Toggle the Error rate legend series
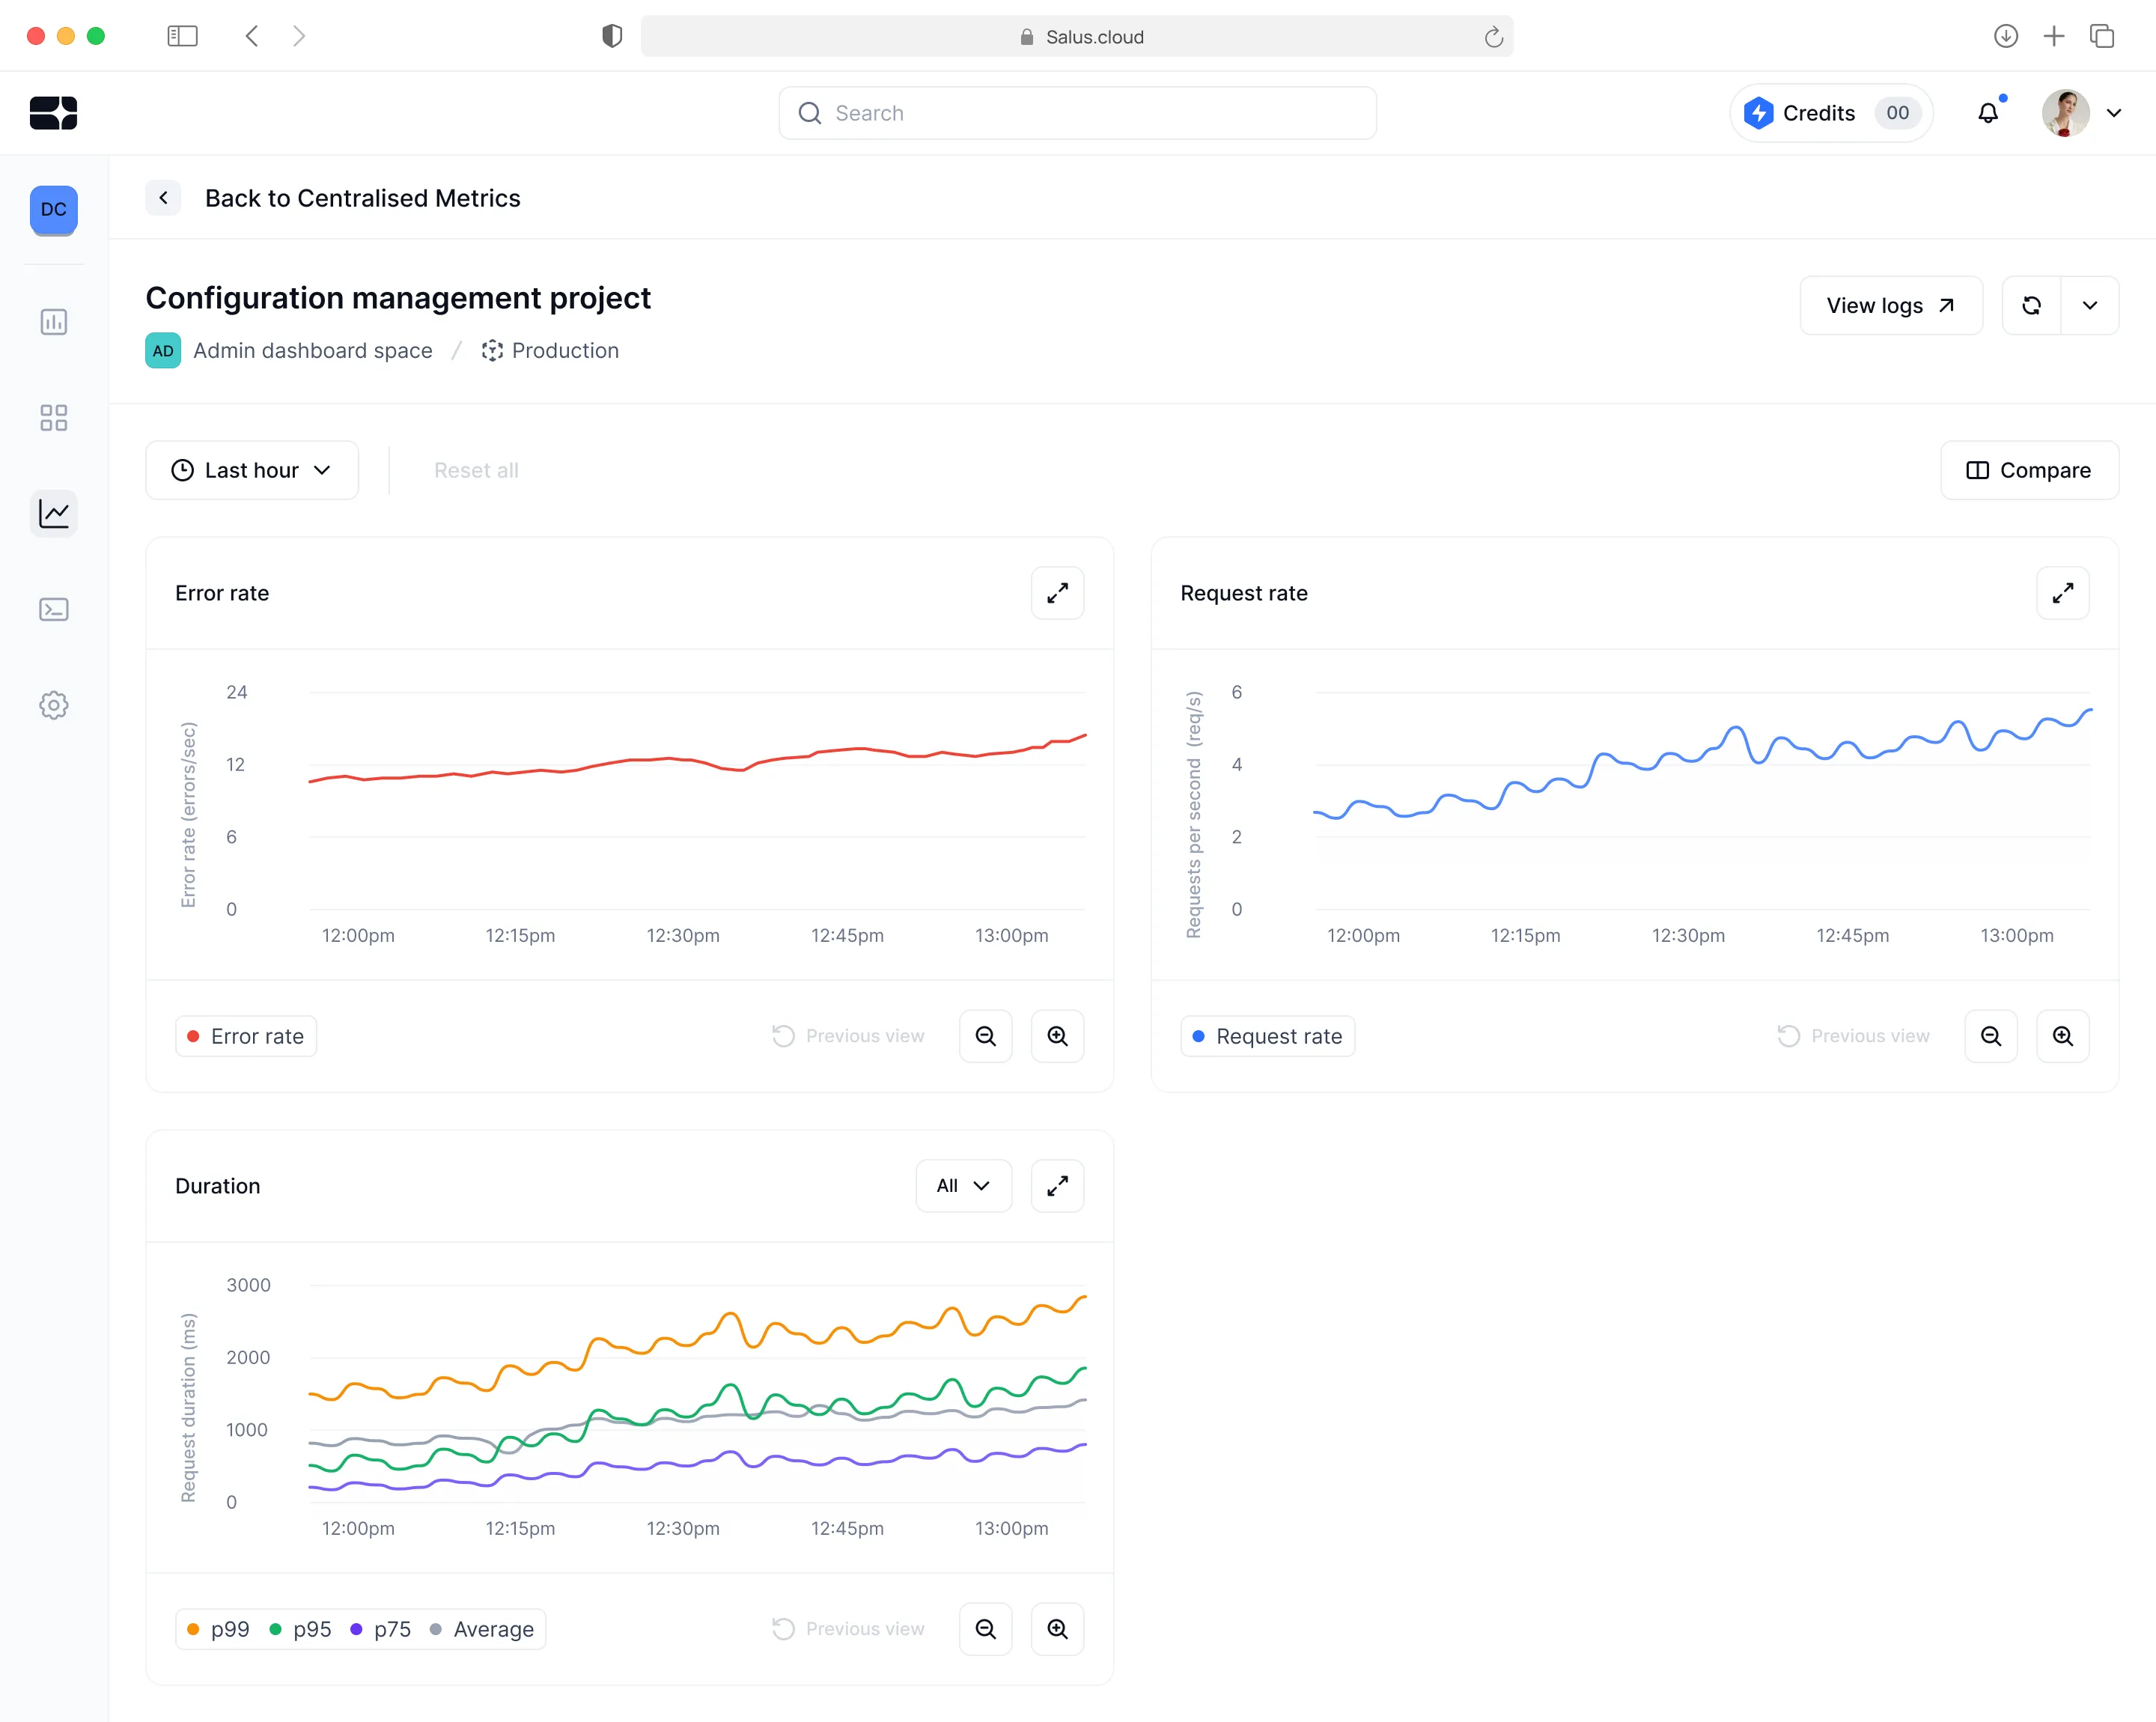Image resolution: width=2156 pixels, height=1722 pixels. click(x=246, y=1036)
